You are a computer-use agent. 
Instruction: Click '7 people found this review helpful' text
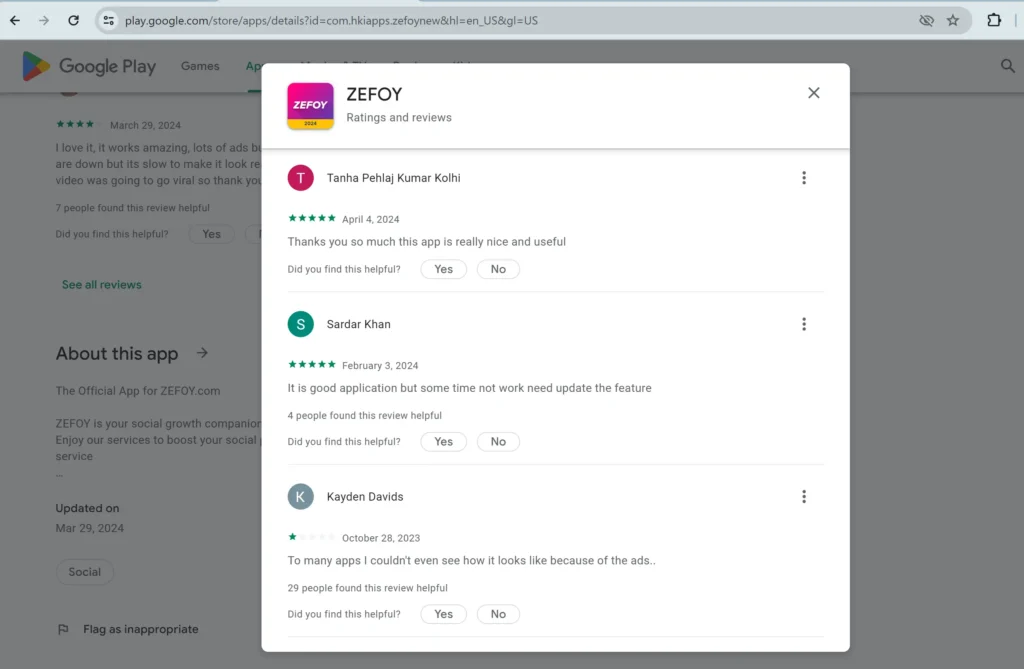coord(133,208)
